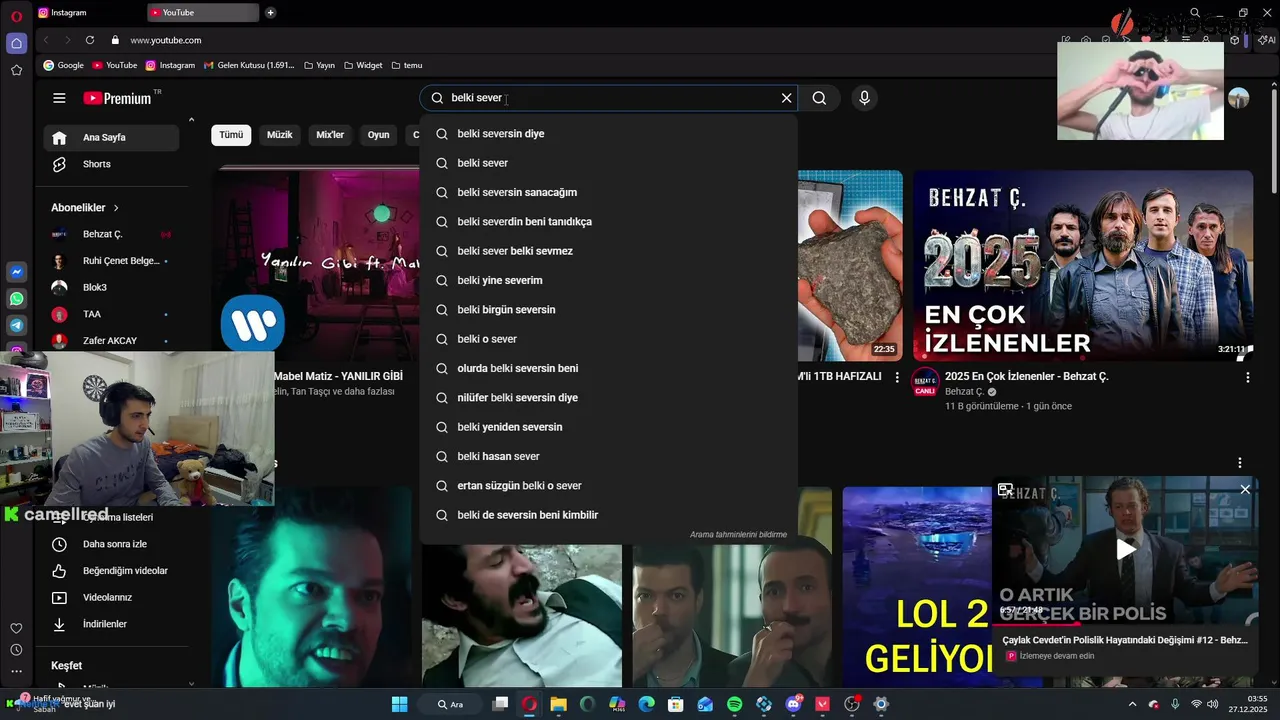
Task: Choose suggestion 'belki severdin beni tanıdıkça'
Action: pos(609,221)
